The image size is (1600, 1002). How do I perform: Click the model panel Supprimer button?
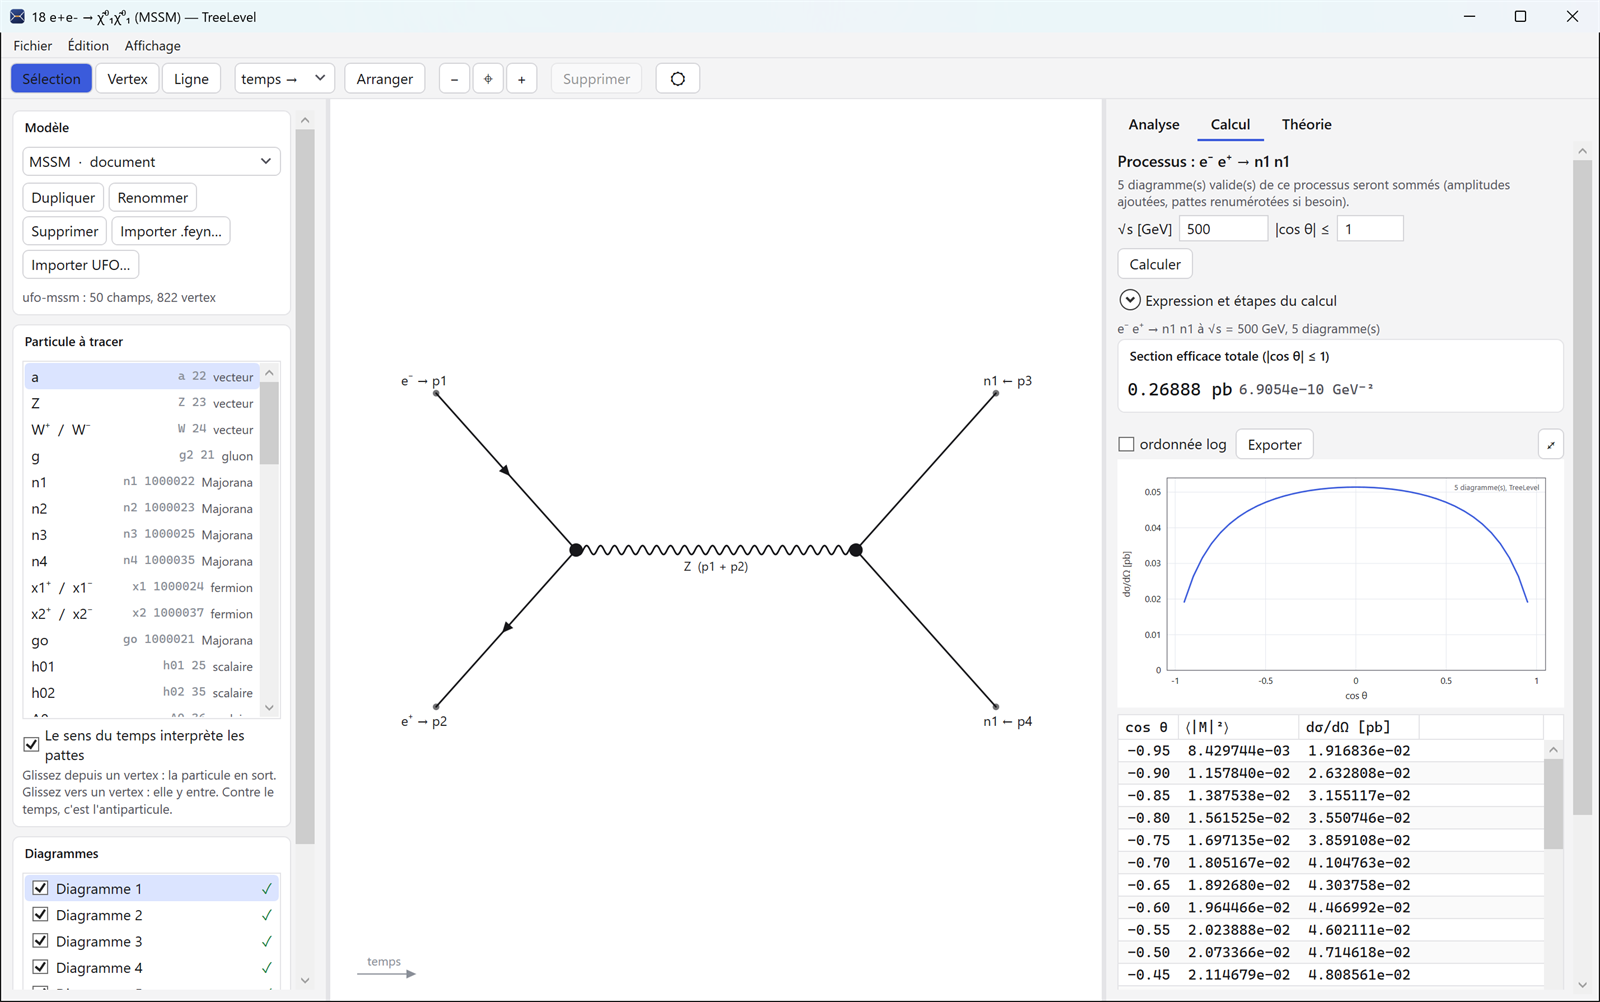click(64, 232)
